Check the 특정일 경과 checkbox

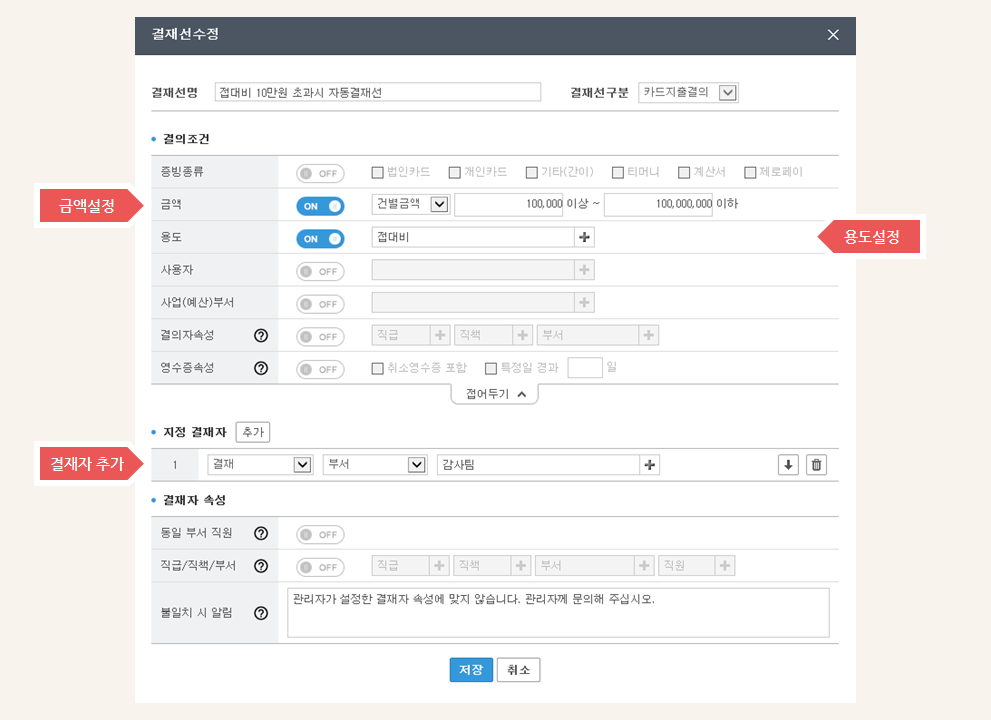[490, 368]
